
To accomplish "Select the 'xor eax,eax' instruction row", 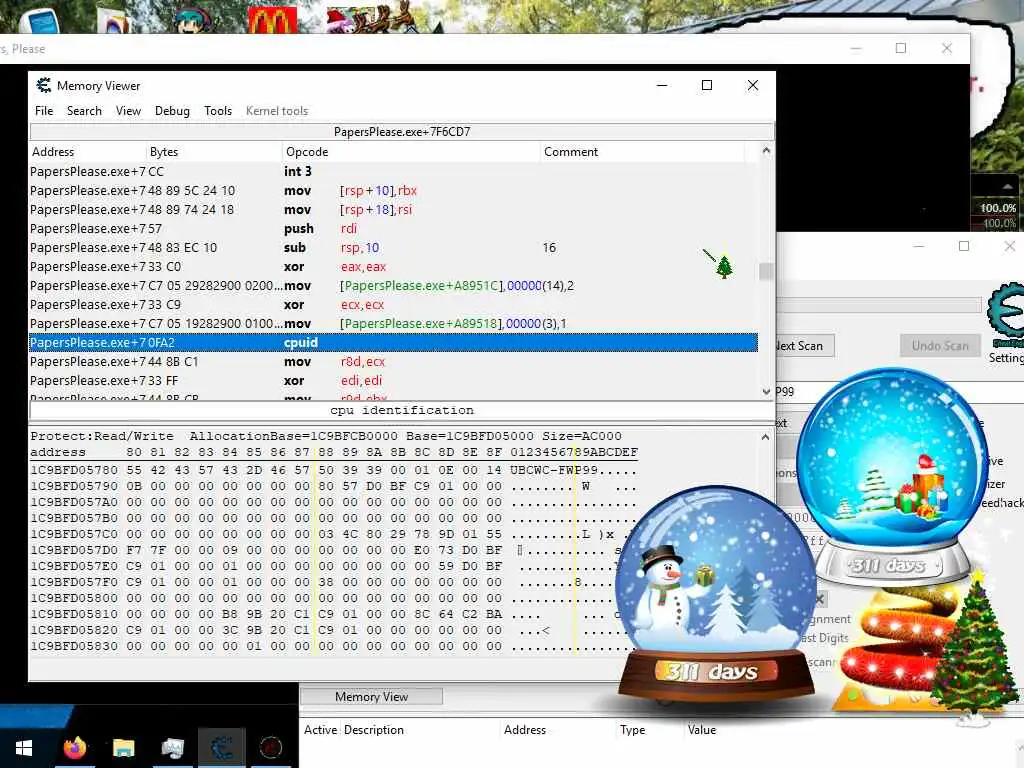I will pyautogui.click(x=393, y=266).
